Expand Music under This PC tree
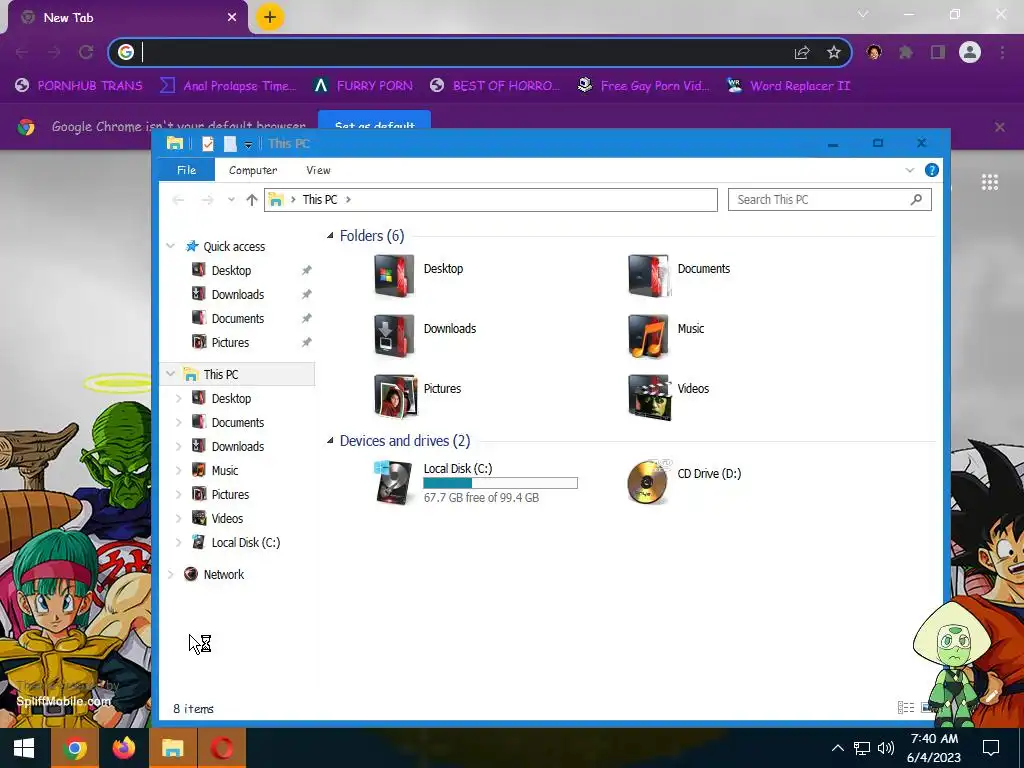 click(178, 471)
